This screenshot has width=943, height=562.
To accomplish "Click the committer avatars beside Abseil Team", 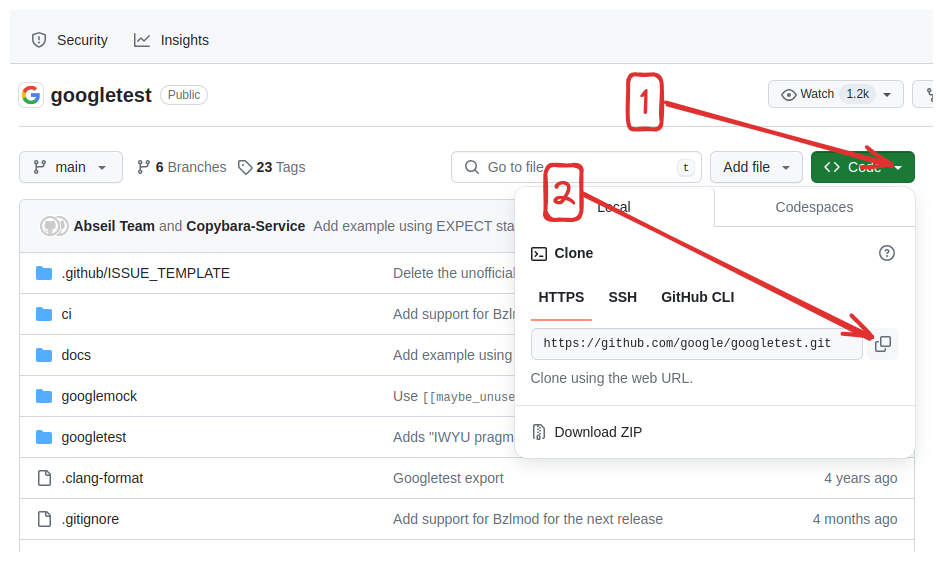I will coord(54,226).
